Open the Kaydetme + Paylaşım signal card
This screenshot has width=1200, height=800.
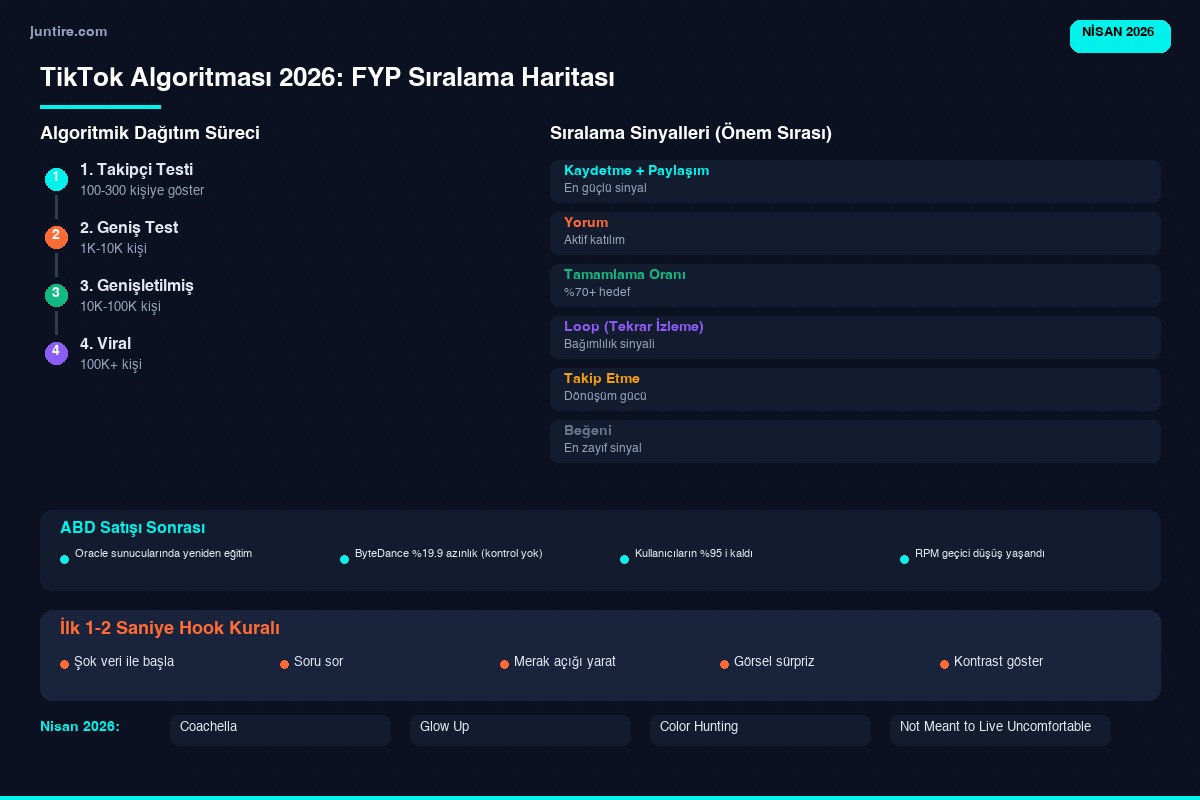tap(855, 181)
